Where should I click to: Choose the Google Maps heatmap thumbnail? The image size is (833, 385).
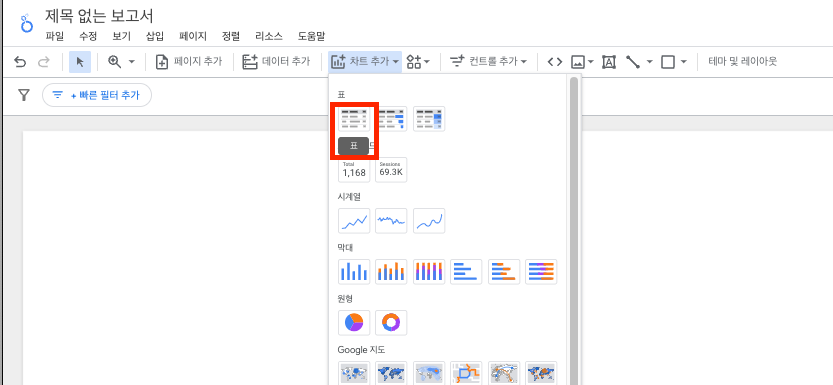point(429,373)
